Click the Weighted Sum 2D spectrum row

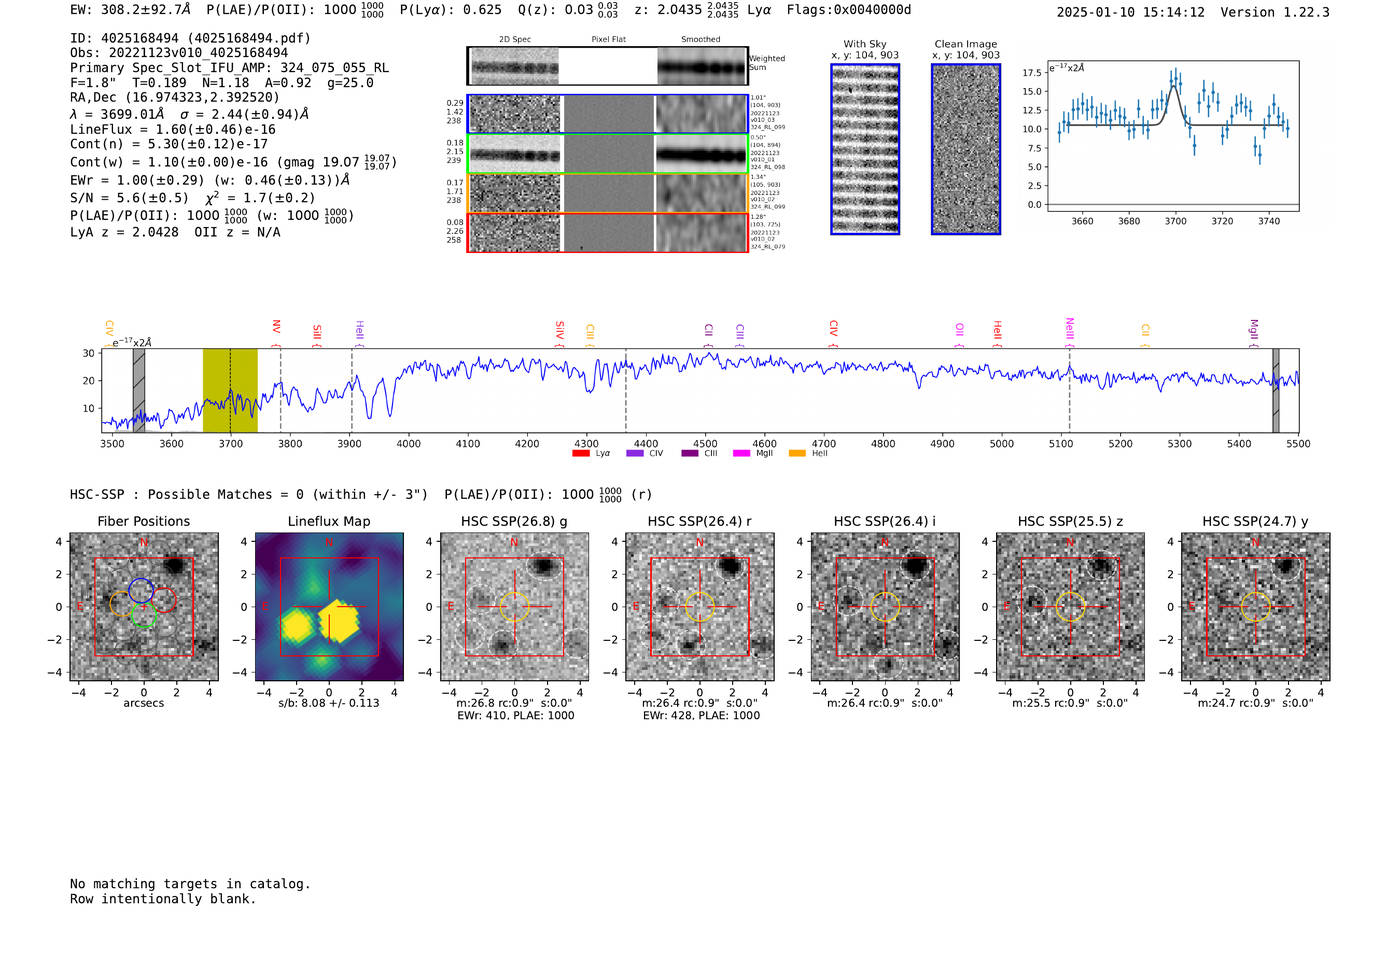click(608, 66)
